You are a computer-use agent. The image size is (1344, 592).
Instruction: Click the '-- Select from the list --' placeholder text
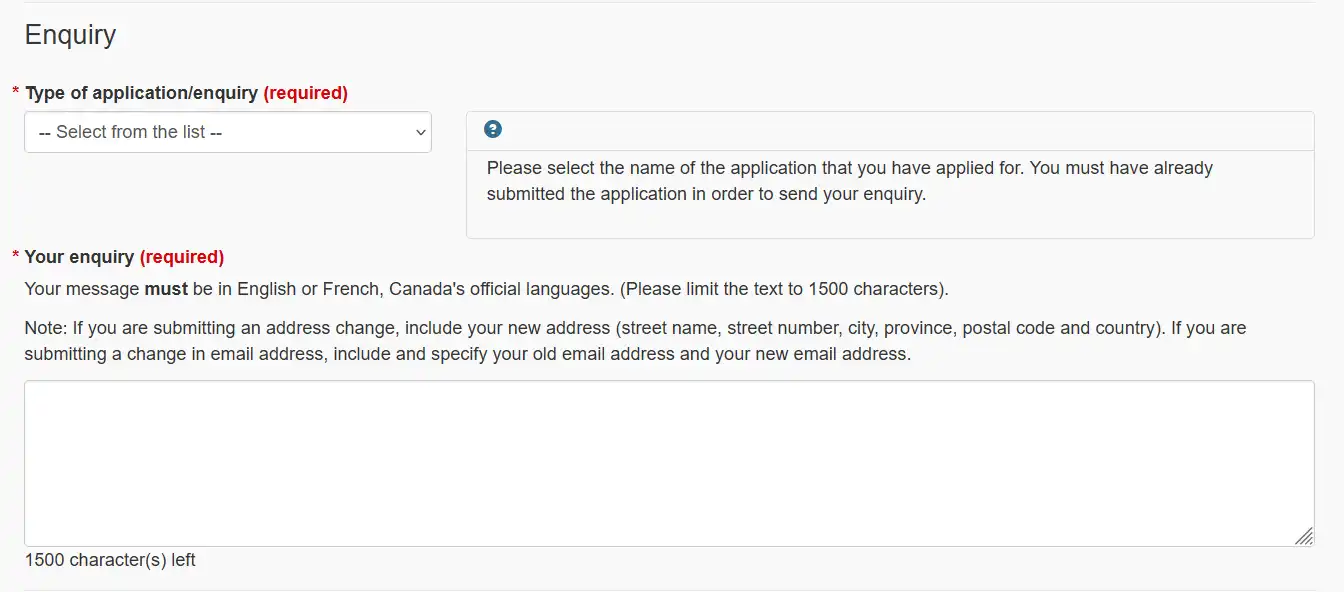[x=130, y=132]
